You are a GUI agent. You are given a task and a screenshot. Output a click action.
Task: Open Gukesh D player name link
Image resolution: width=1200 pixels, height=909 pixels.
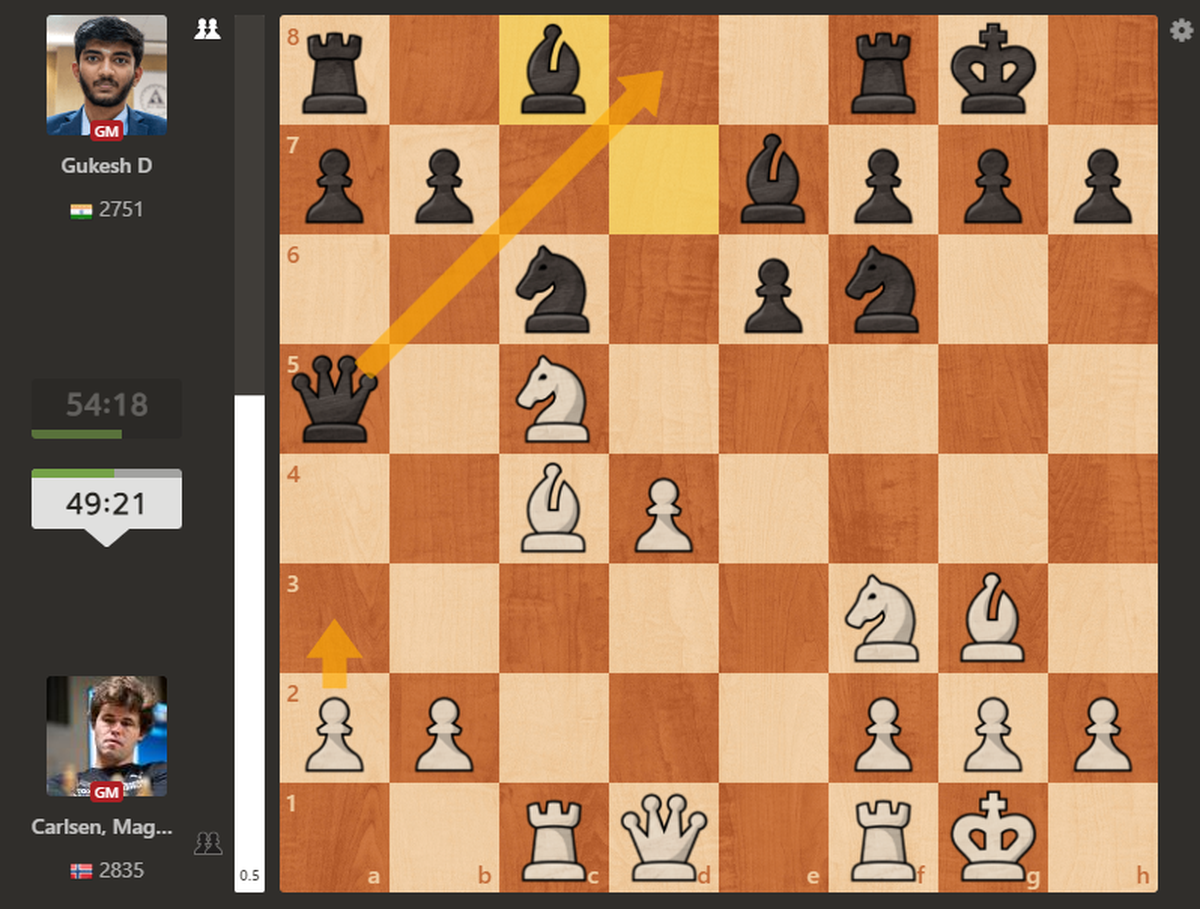coord(107,166)
